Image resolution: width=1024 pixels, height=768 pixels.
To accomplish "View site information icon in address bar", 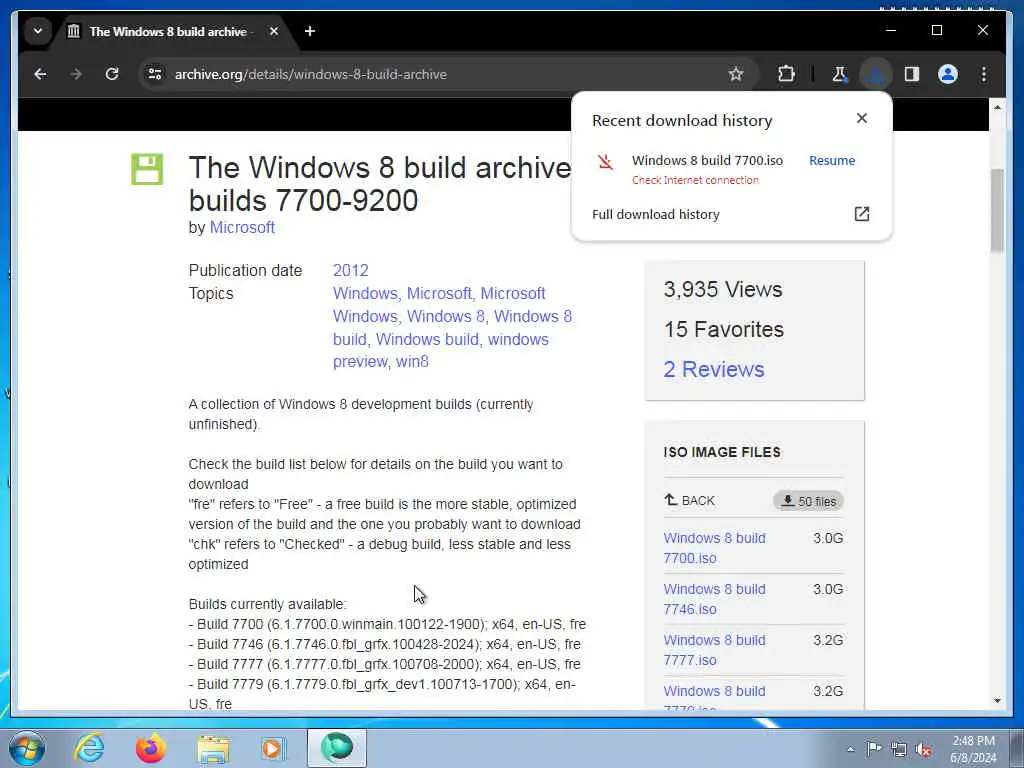I will point(155,74).
